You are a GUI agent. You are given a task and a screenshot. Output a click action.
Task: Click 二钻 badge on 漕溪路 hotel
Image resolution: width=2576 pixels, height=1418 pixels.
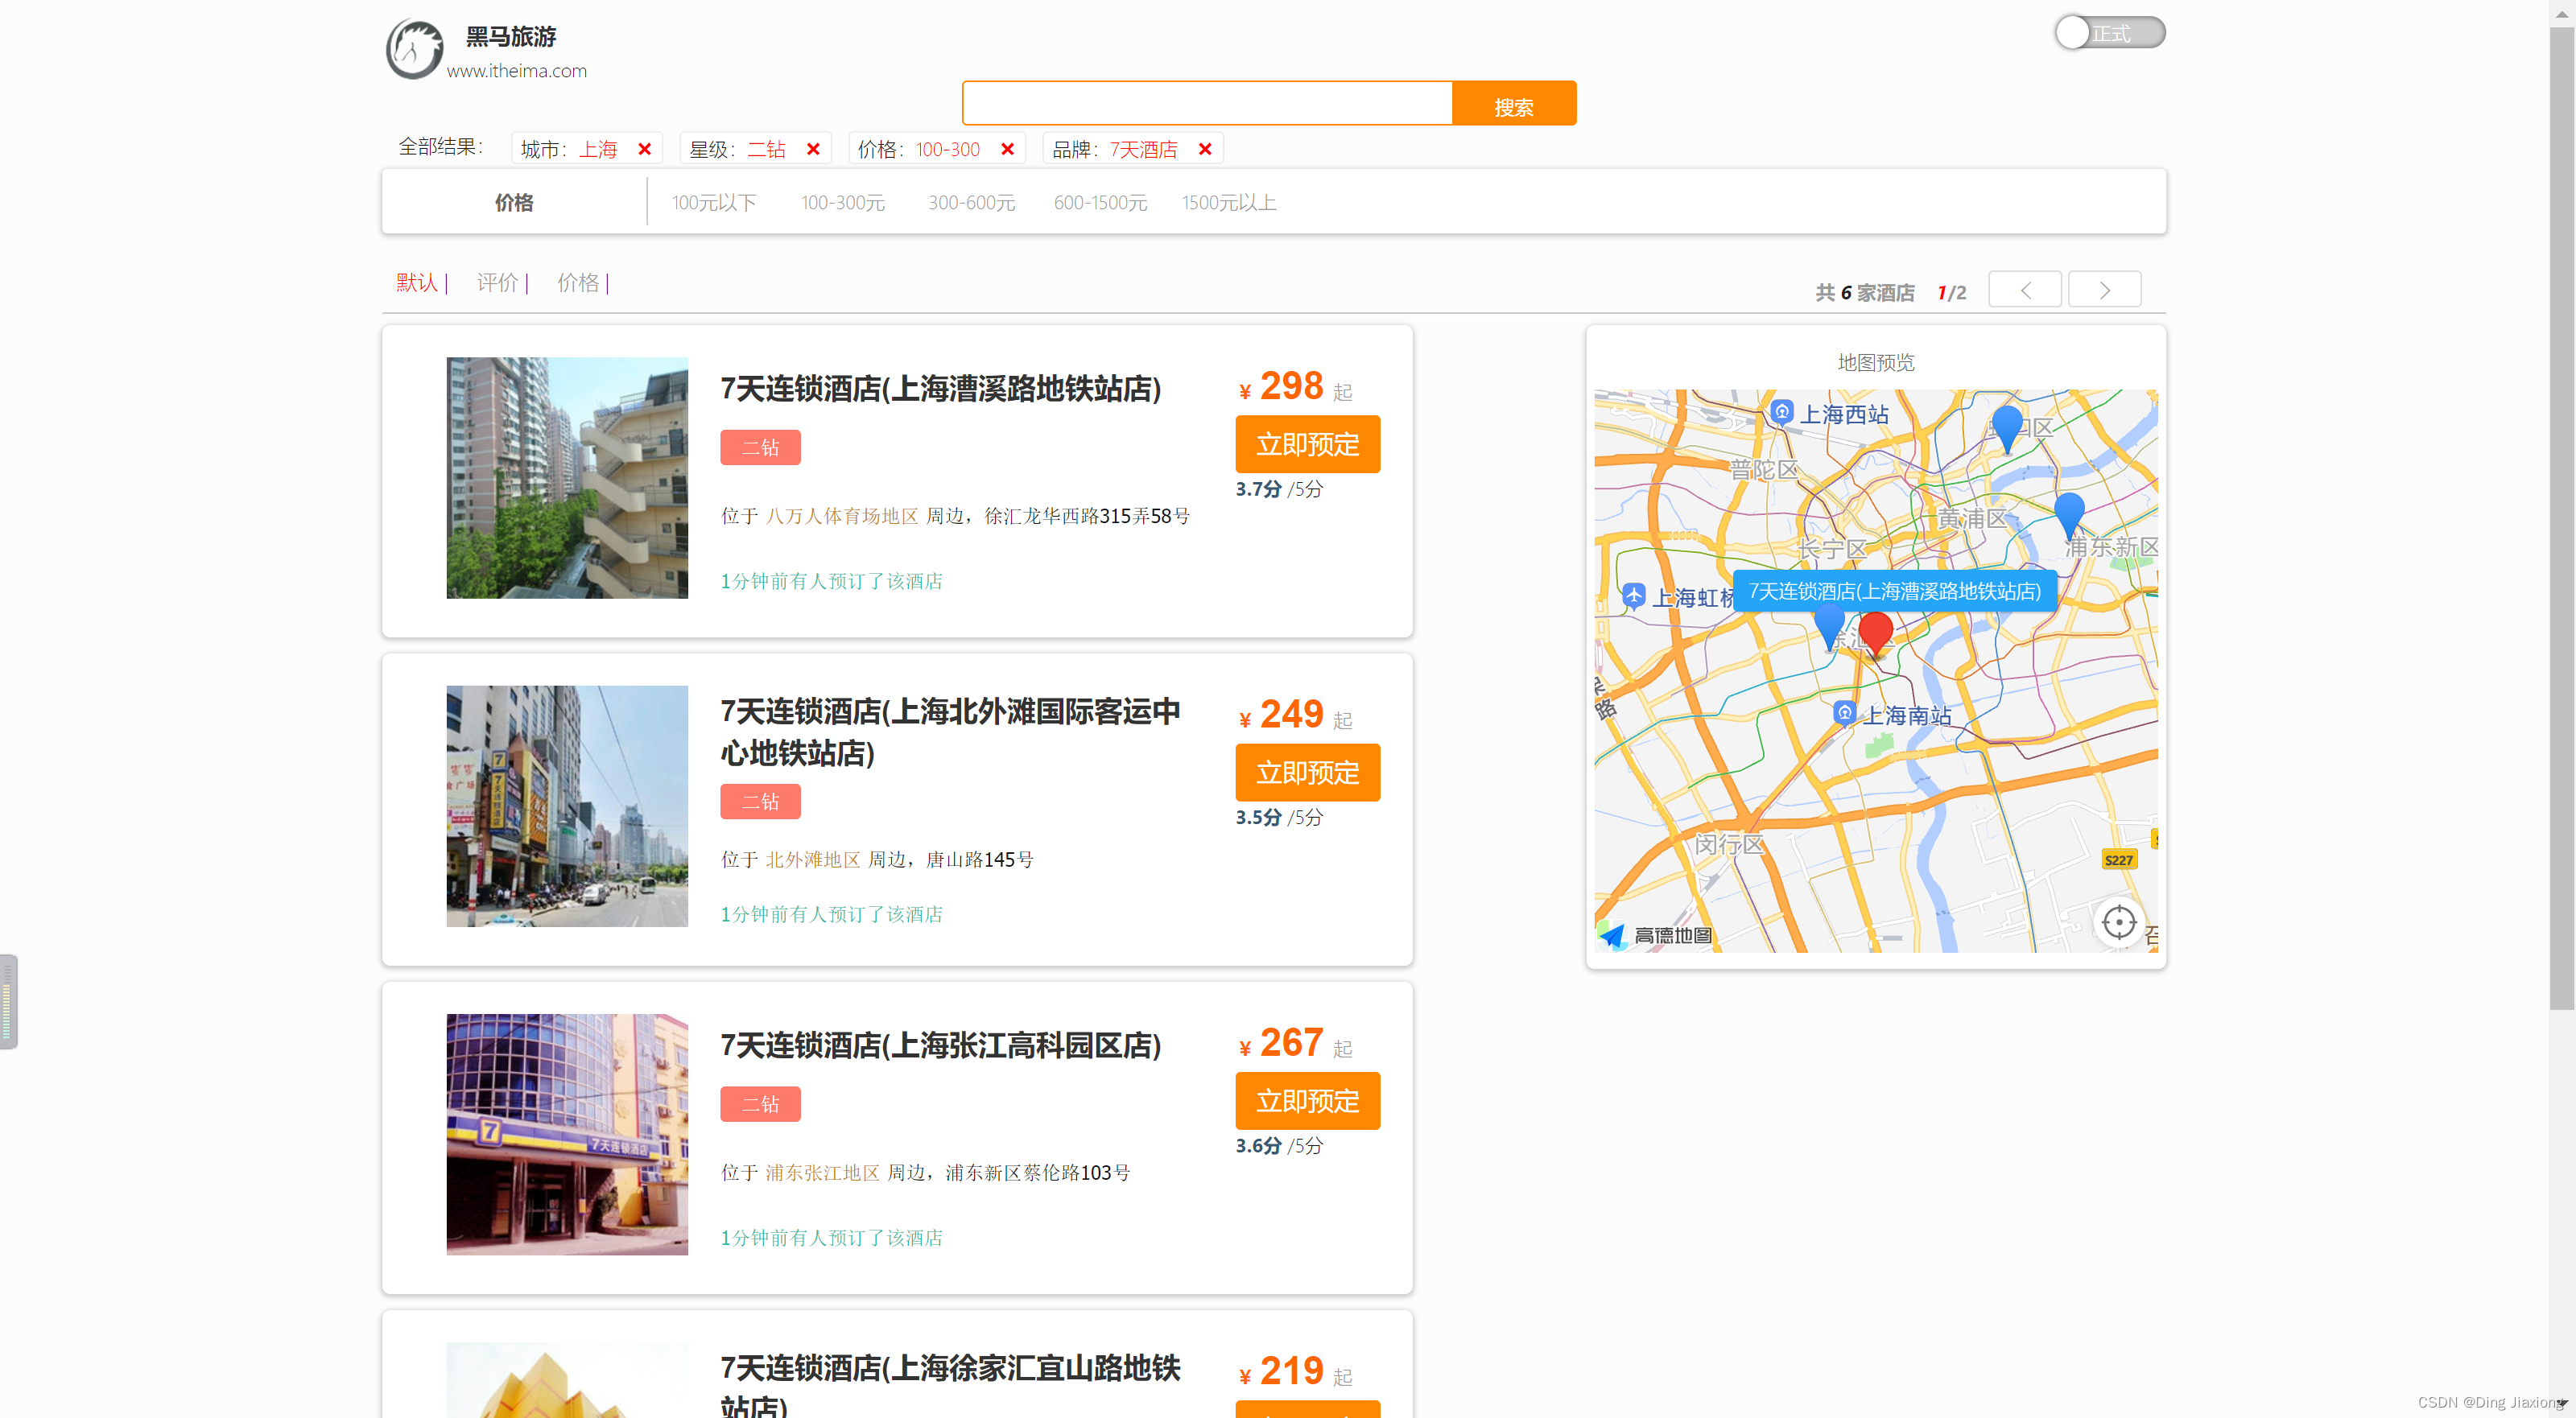760,448
